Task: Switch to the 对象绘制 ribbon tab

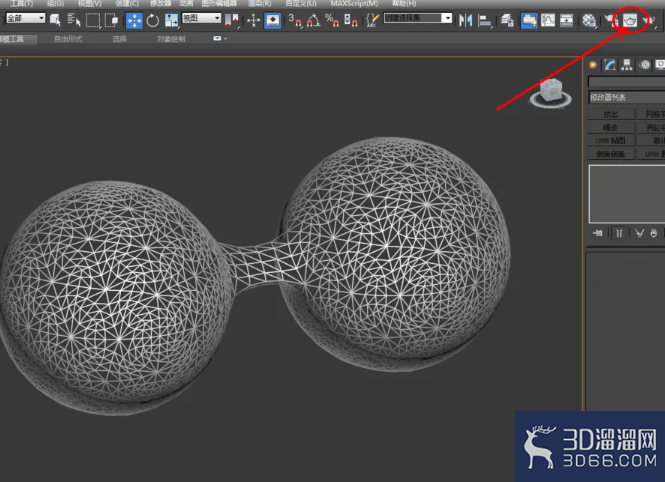Action: 171,39
